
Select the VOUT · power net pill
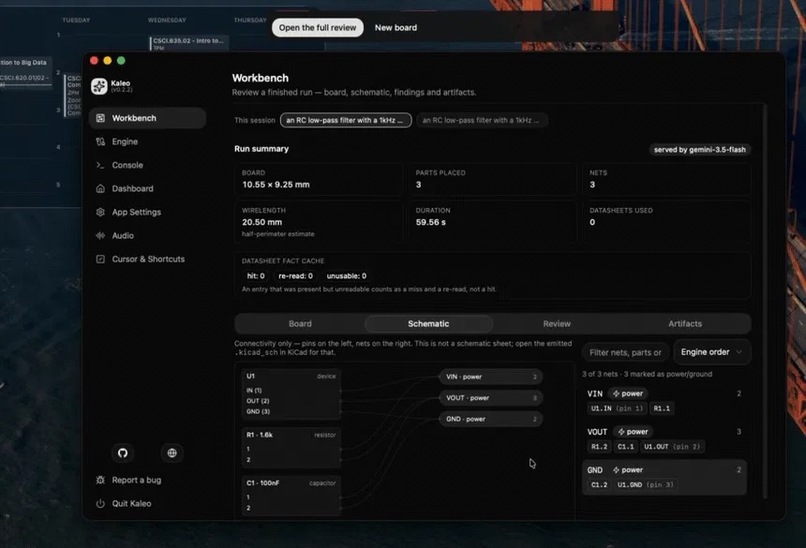491,398
